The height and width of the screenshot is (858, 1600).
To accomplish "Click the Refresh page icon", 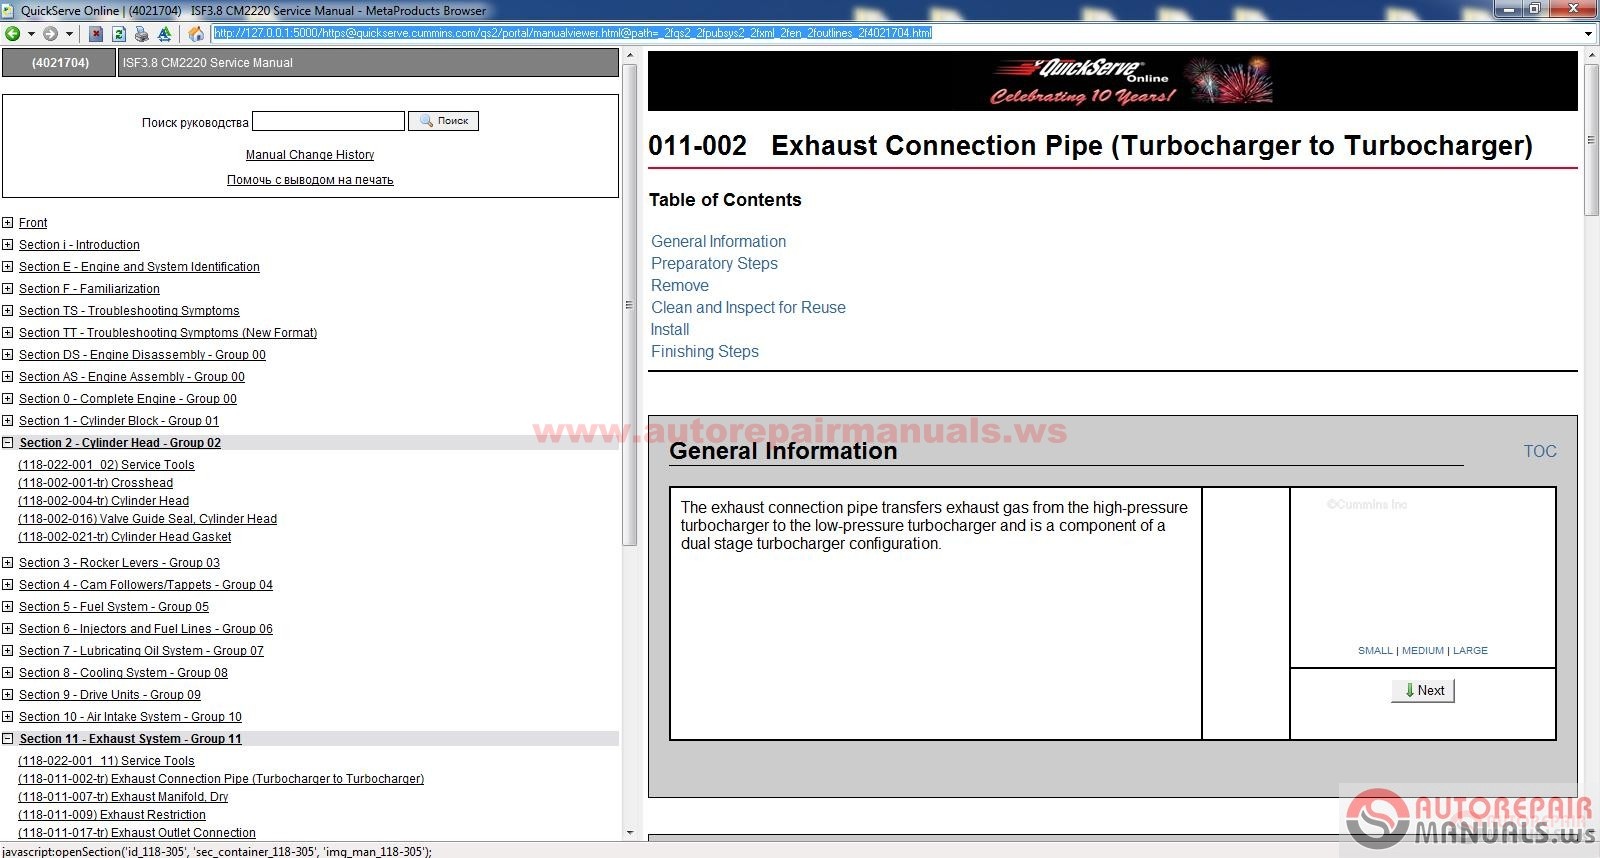I will [118, 33].
